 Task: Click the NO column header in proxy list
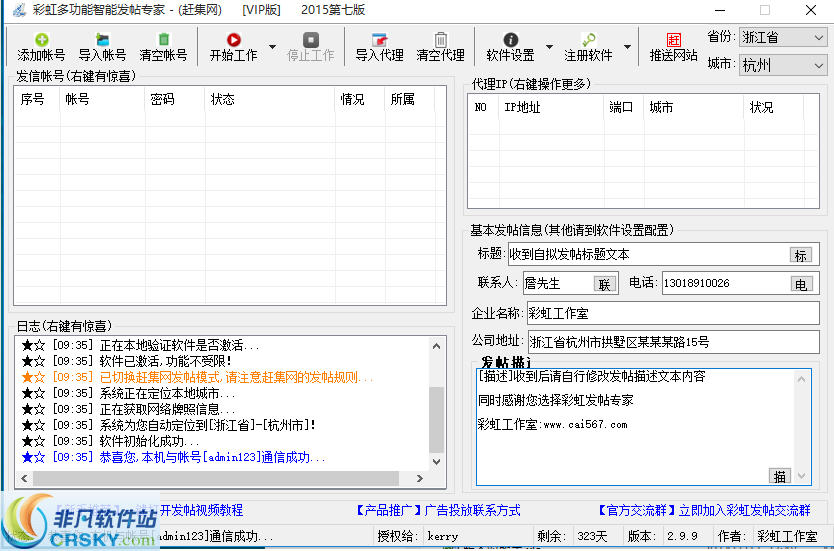(483, 107)
